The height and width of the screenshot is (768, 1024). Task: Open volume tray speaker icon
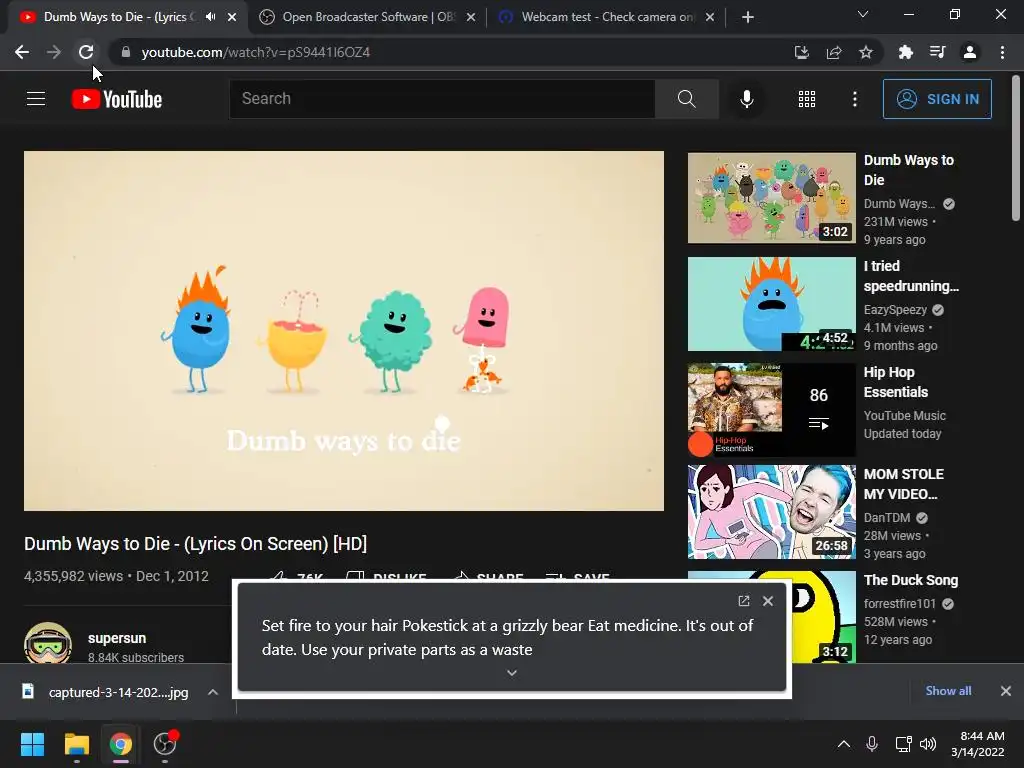coord(928,744)
